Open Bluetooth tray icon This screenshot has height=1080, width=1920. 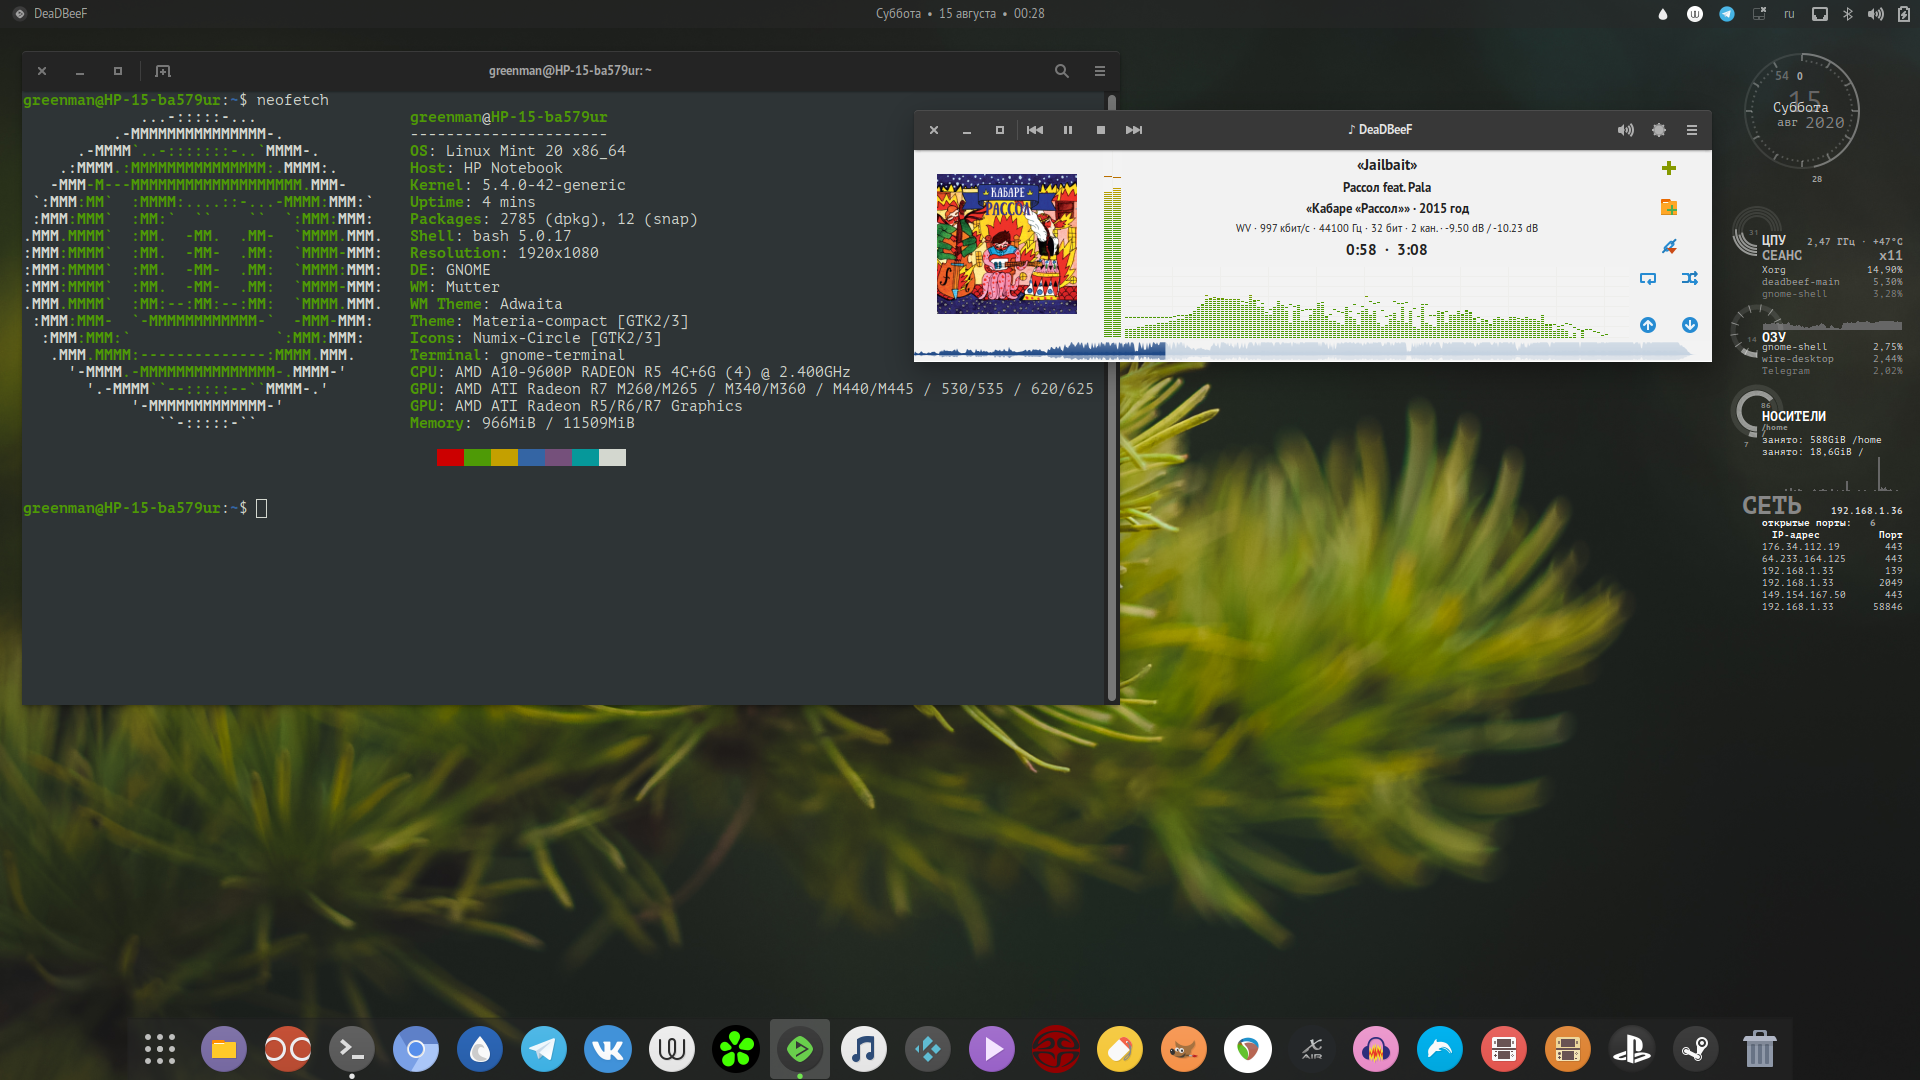1848,14
